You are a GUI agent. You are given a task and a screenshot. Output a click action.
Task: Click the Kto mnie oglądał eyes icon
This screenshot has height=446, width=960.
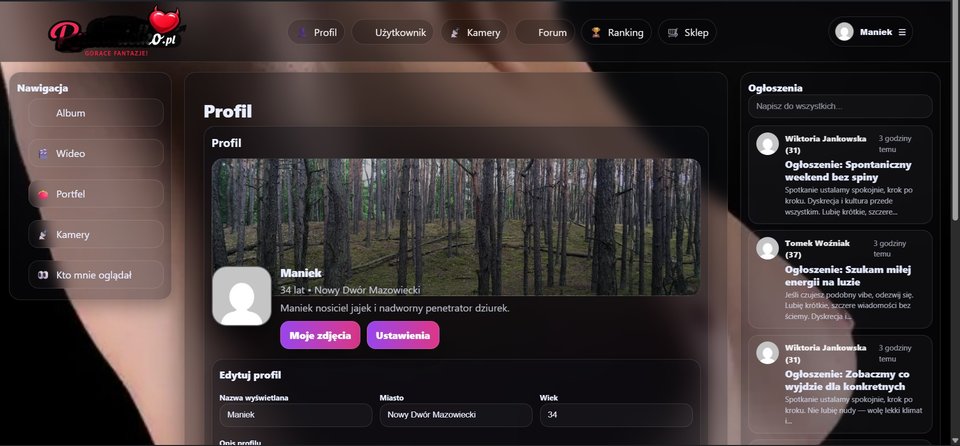[x=43, y=275]
